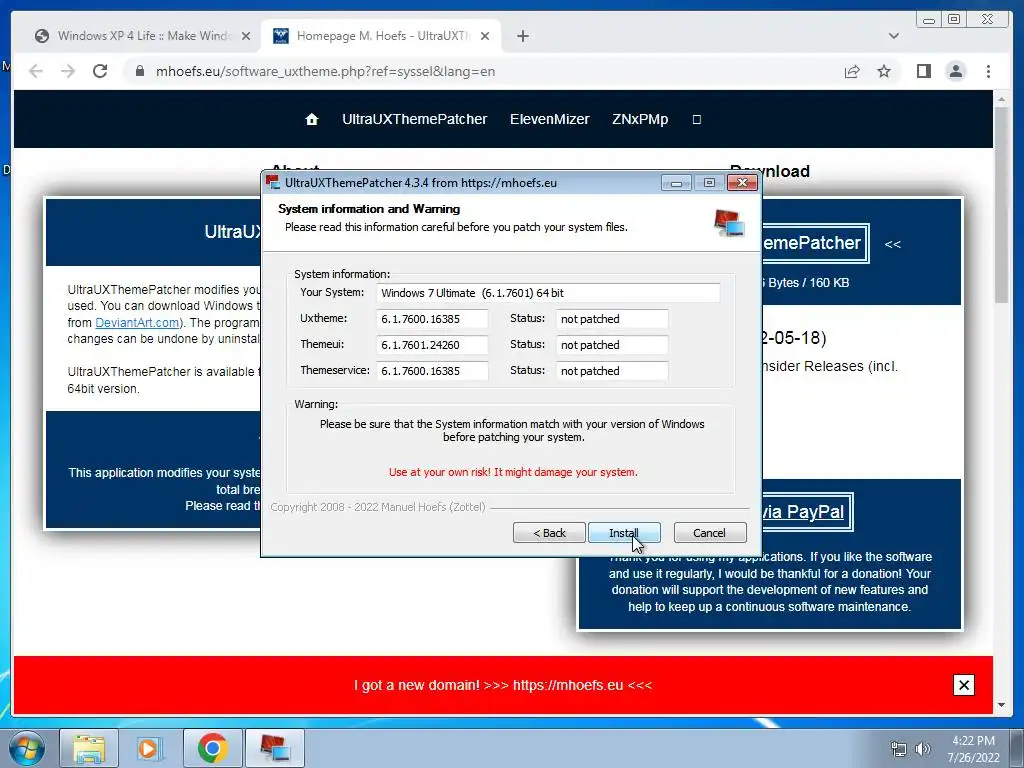Image resolution: width=1024 pixels, height=768 pixels.
Task: Click the red risk warning text
Action: [x=513, y=472]
